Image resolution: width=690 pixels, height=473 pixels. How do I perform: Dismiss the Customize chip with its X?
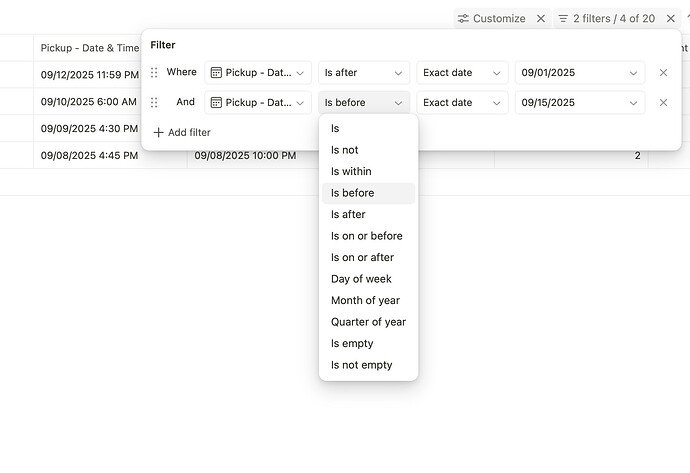(x=541, y=18)
